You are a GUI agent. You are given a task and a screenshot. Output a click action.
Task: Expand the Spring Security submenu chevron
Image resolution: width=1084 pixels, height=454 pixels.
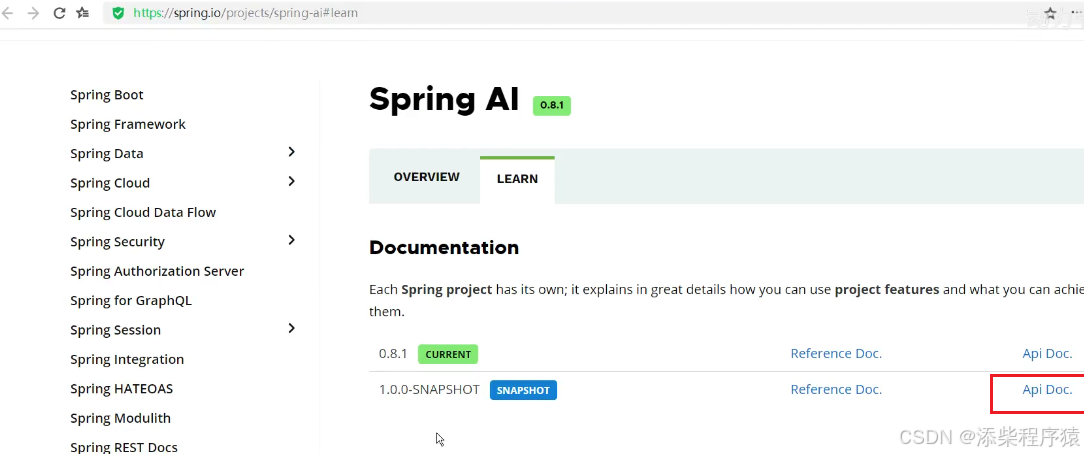(292, 240)
